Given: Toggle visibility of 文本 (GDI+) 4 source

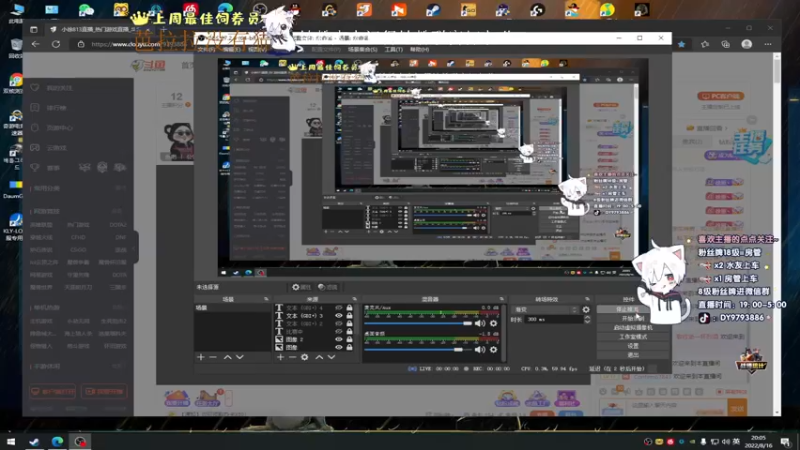Looking at the screenshot, I should 338,308.
